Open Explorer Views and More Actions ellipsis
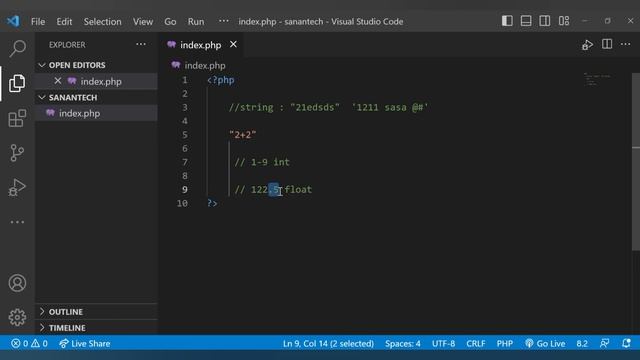The height and width of the screenshot is (360, 640). [141, 44]
